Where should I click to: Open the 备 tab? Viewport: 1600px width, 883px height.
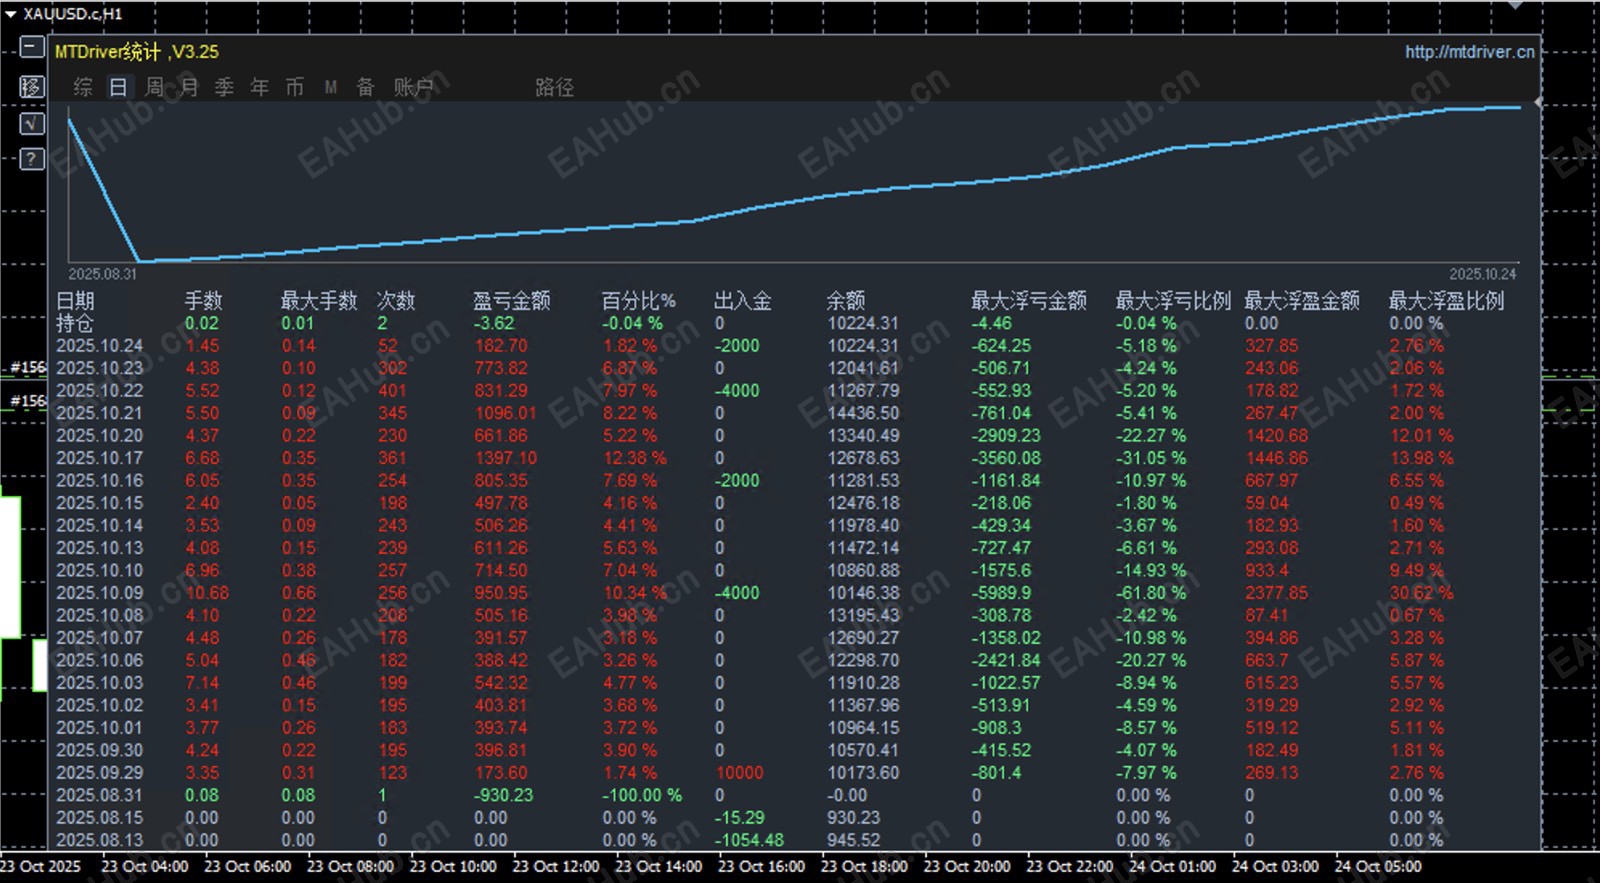365,87
